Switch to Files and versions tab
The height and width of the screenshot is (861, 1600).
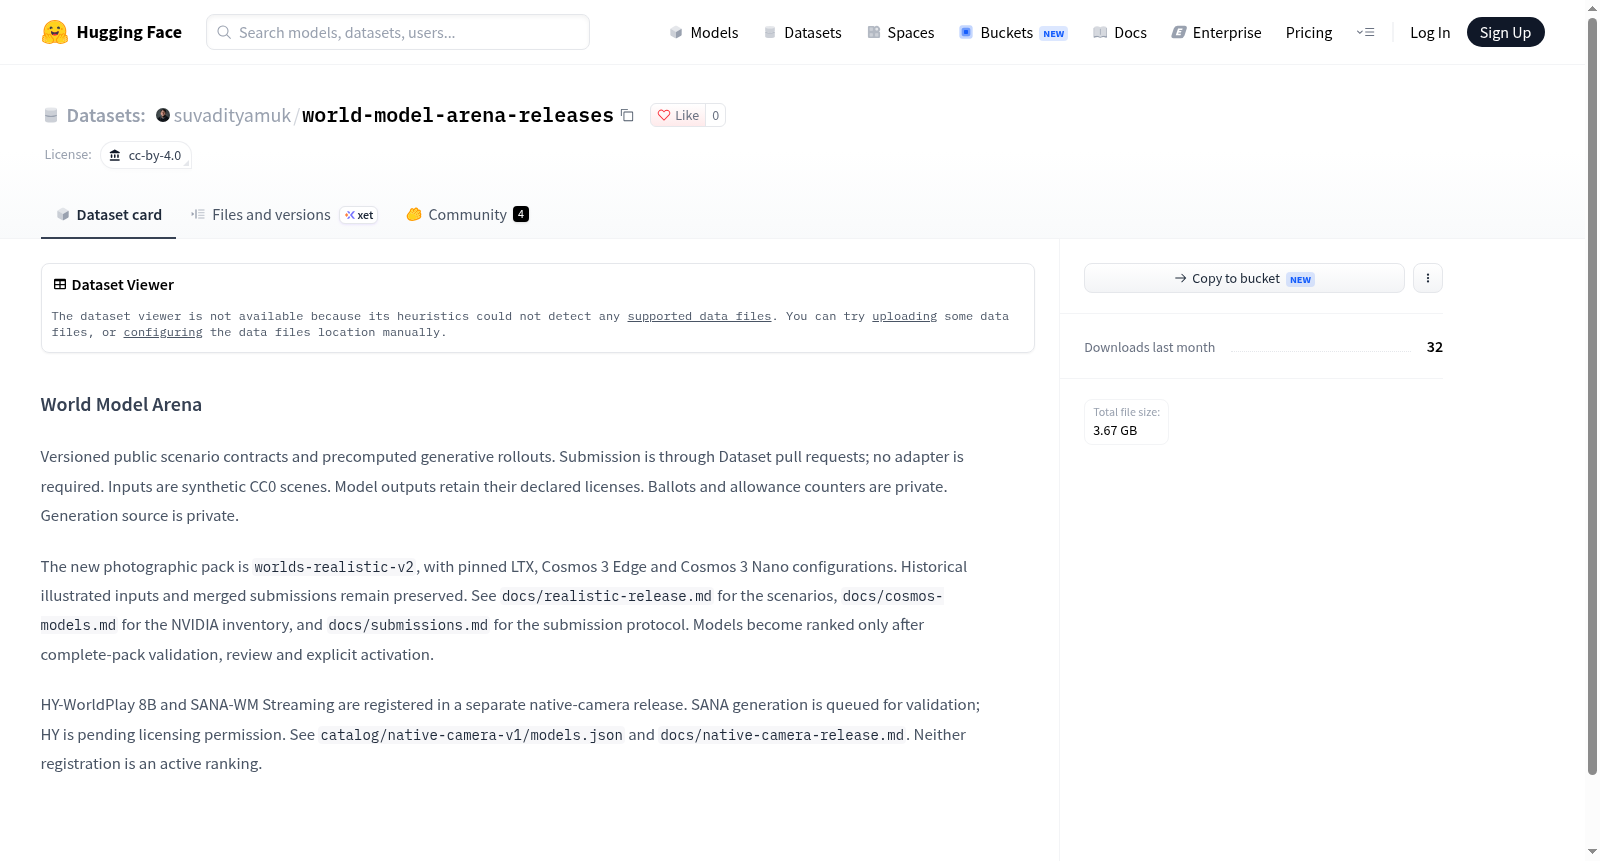pyautogui.click(x=284, y=215)
